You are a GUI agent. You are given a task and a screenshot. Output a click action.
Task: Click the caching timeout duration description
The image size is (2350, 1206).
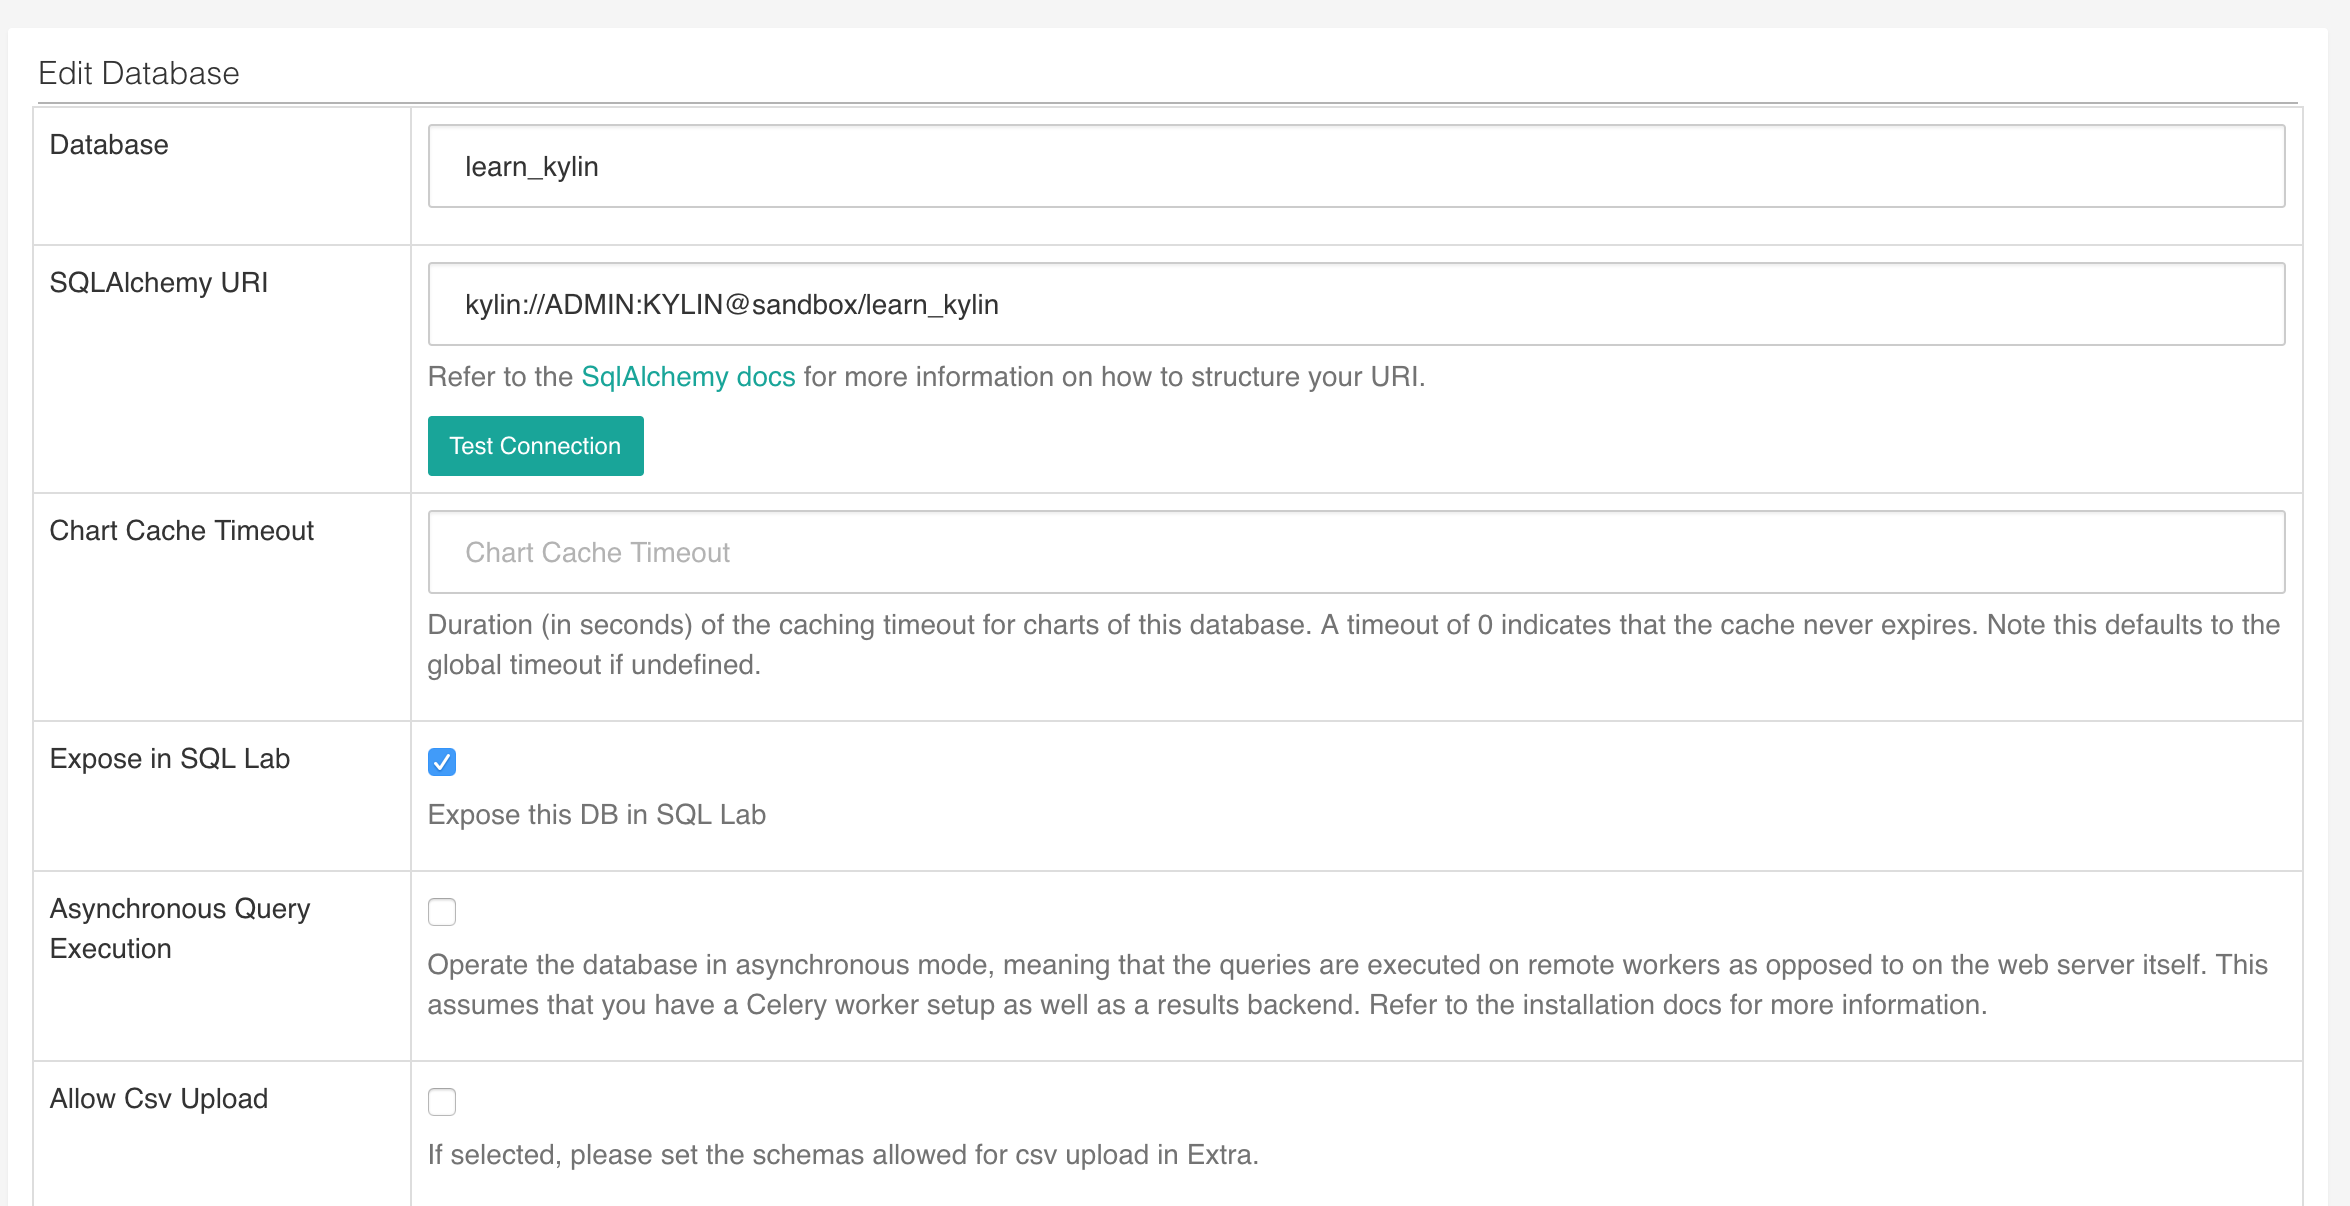(1352, 644)
